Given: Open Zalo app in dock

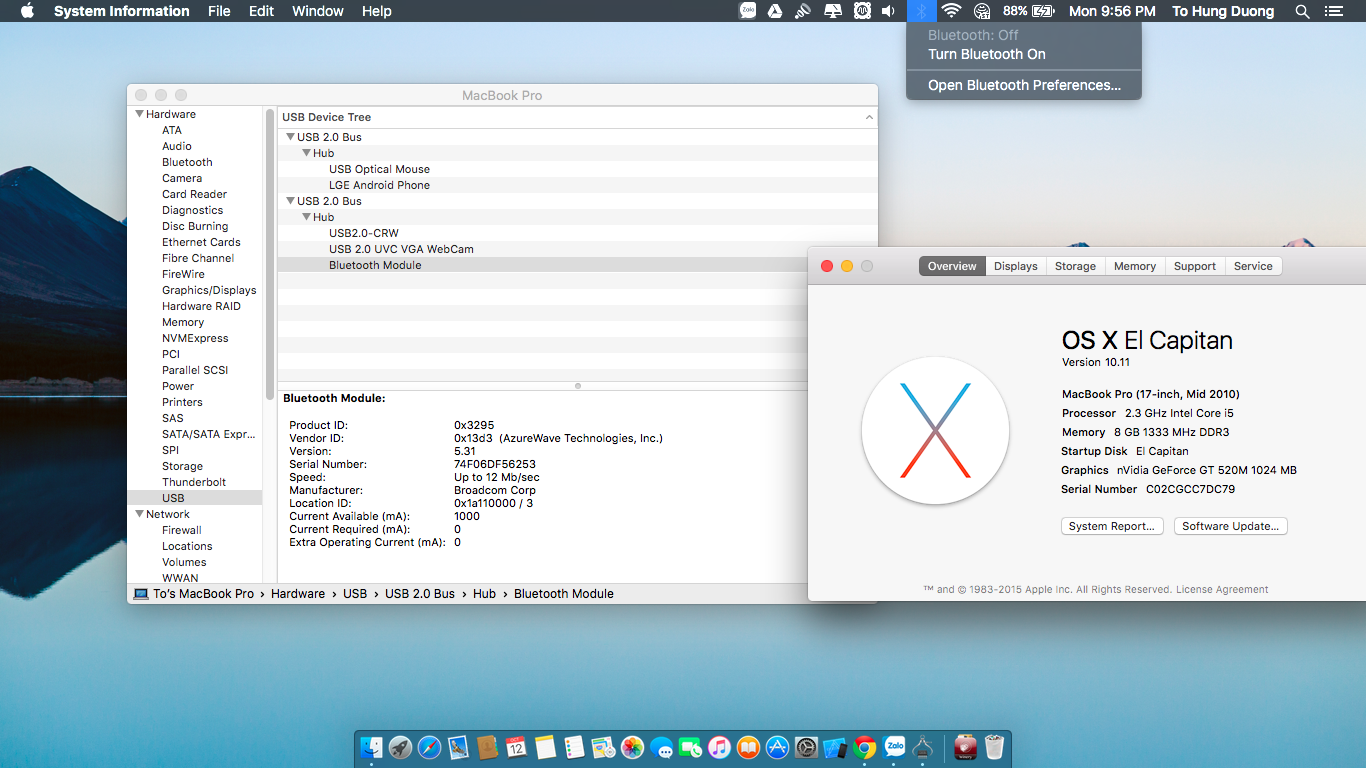Looking at the screenshot, I should [x=894, y=747].
